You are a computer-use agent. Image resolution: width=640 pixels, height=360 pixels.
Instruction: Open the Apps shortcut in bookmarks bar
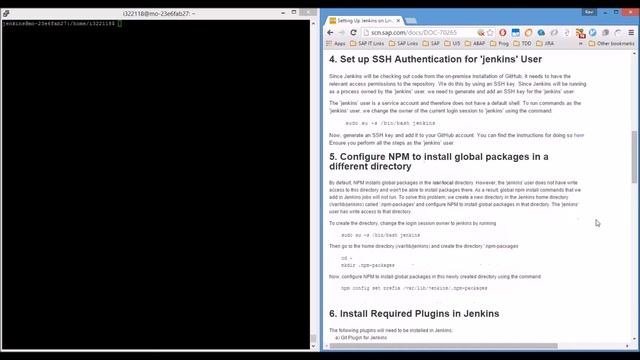point(336,43)
